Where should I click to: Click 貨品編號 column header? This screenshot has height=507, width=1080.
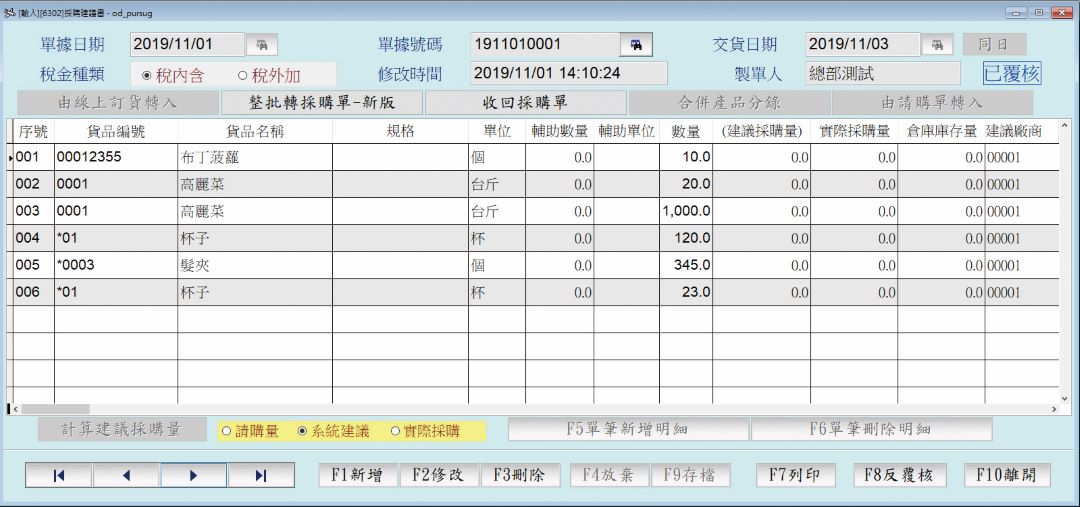[116, 132]
